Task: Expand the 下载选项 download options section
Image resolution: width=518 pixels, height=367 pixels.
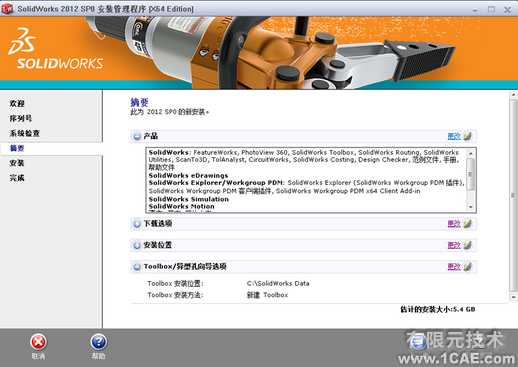Action: 137,224
